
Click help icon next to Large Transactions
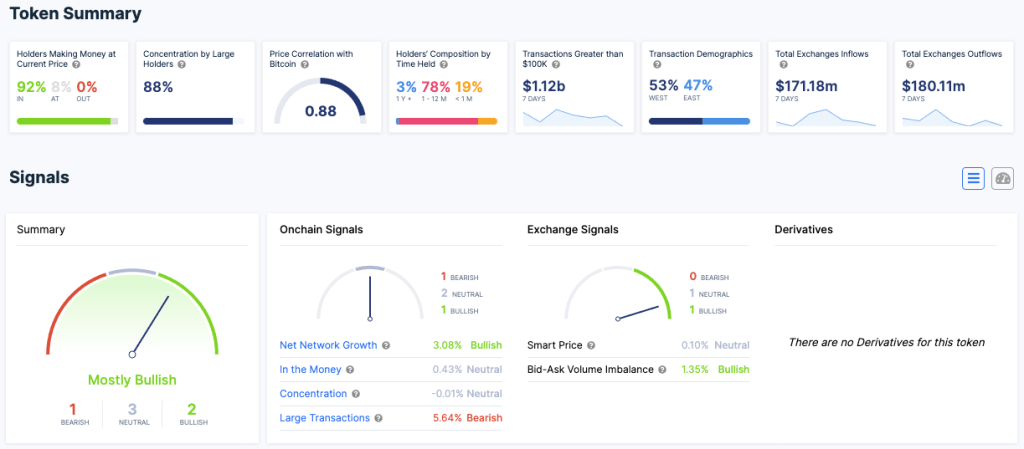pyautogui.click(x=379, y=418)
